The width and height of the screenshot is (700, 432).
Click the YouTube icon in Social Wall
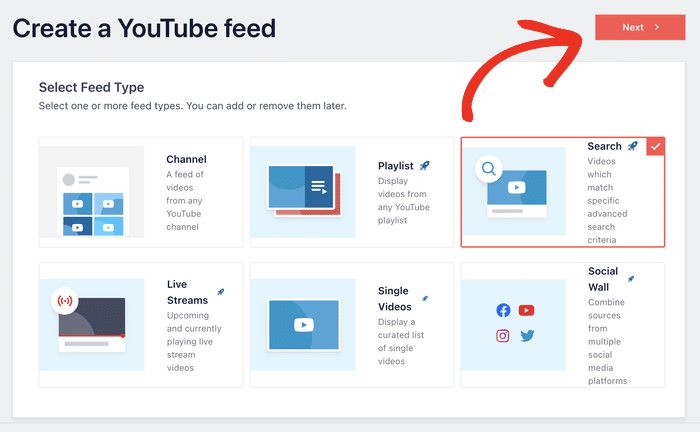click(x=527, y=311)
